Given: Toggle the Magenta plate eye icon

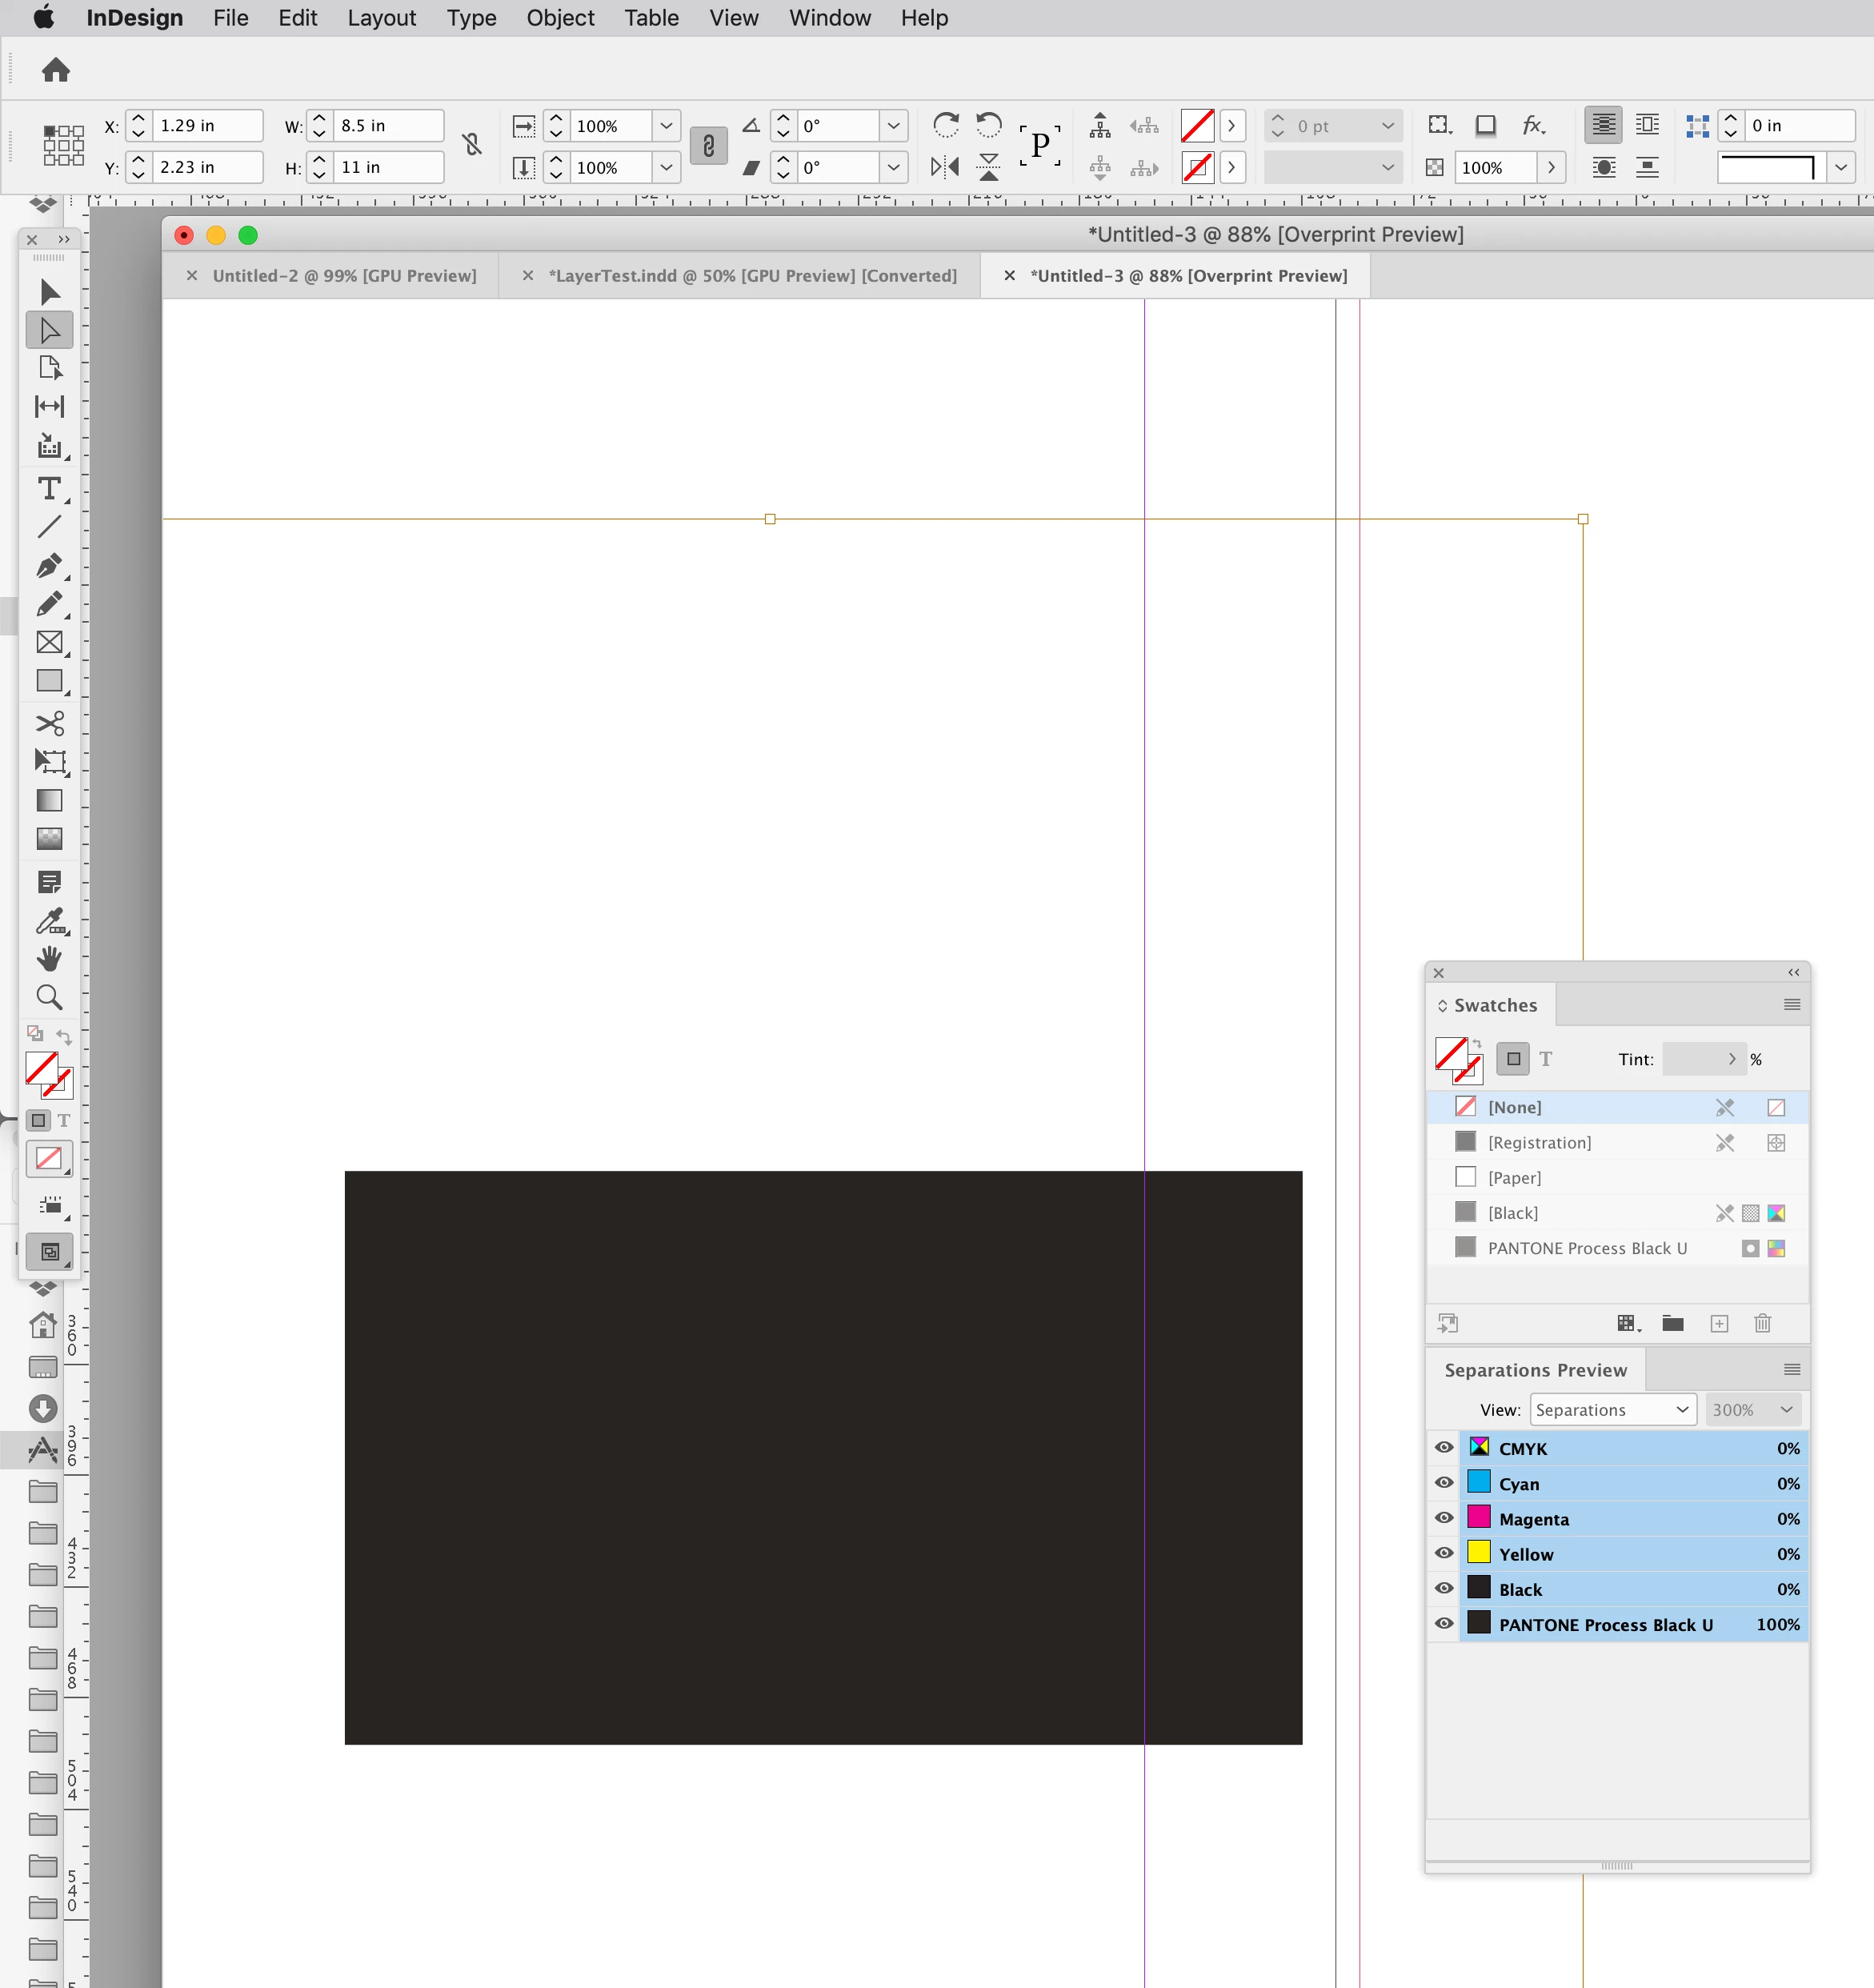Looking at the screenshot, I should [1443, 1518].
